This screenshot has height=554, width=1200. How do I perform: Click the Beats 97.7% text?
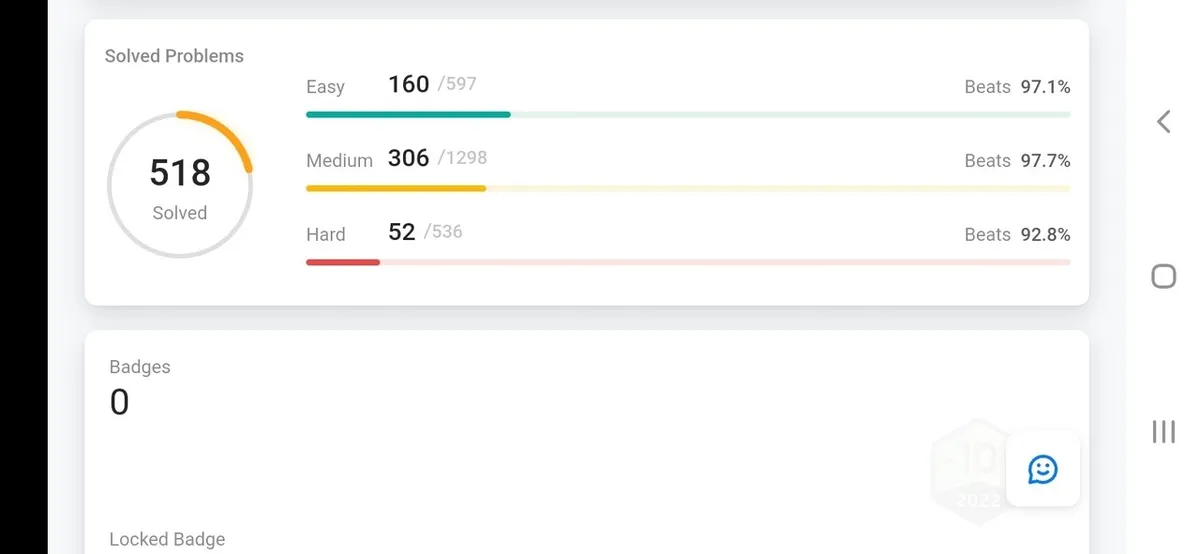coord(1017,161)
